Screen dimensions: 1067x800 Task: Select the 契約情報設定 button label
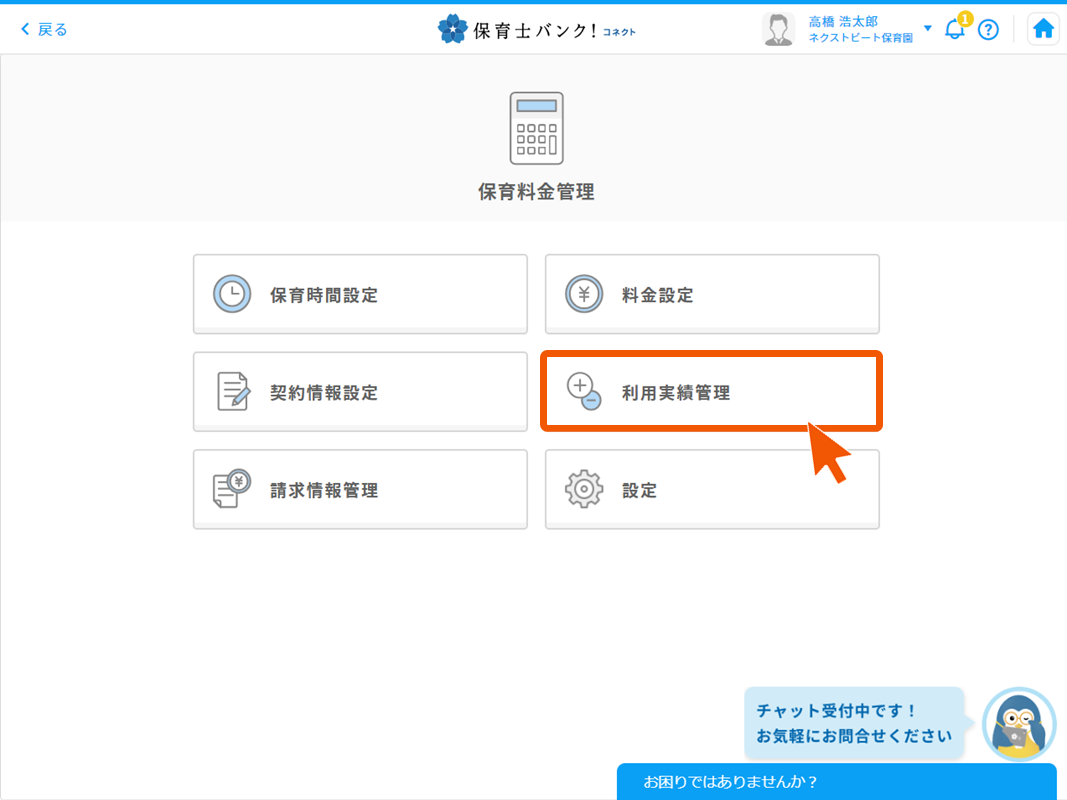324,393
